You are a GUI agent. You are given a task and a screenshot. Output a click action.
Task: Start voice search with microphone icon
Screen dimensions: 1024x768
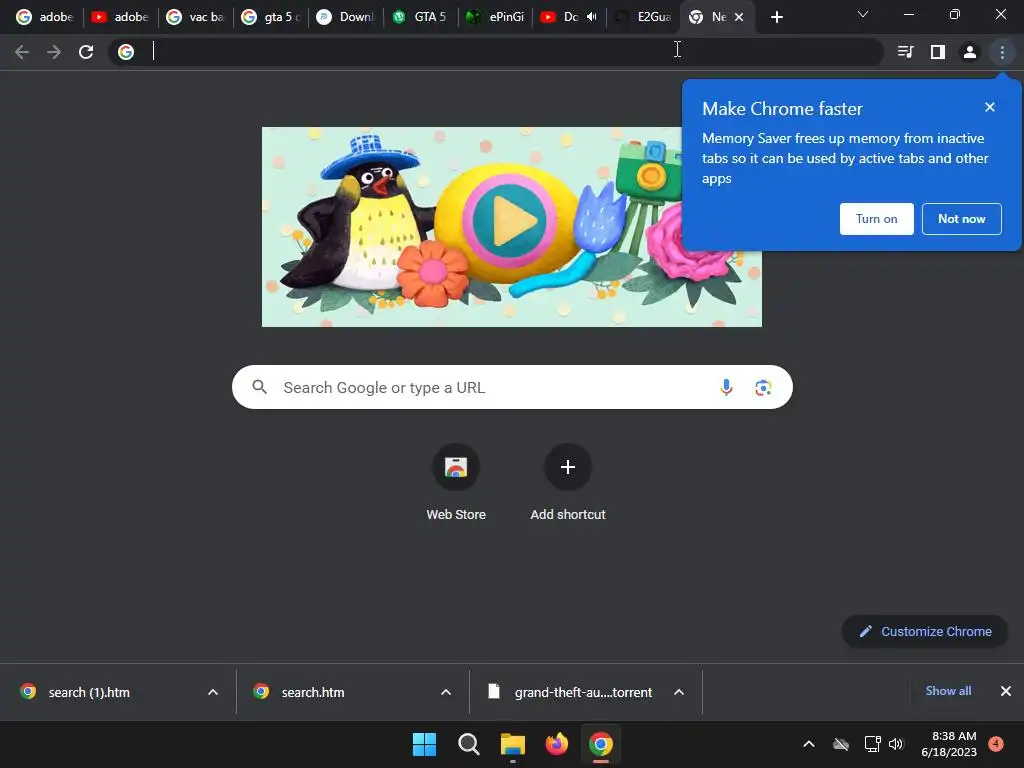[726, 387]
